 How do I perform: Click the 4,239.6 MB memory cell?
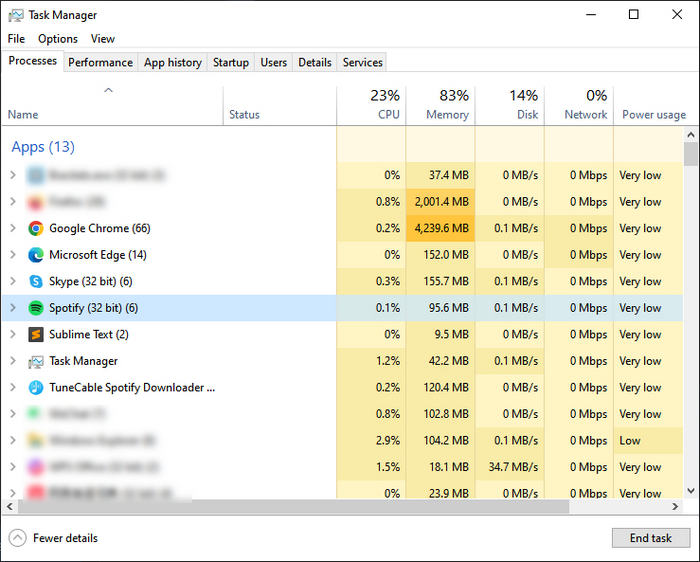click(x=440, y=229)
